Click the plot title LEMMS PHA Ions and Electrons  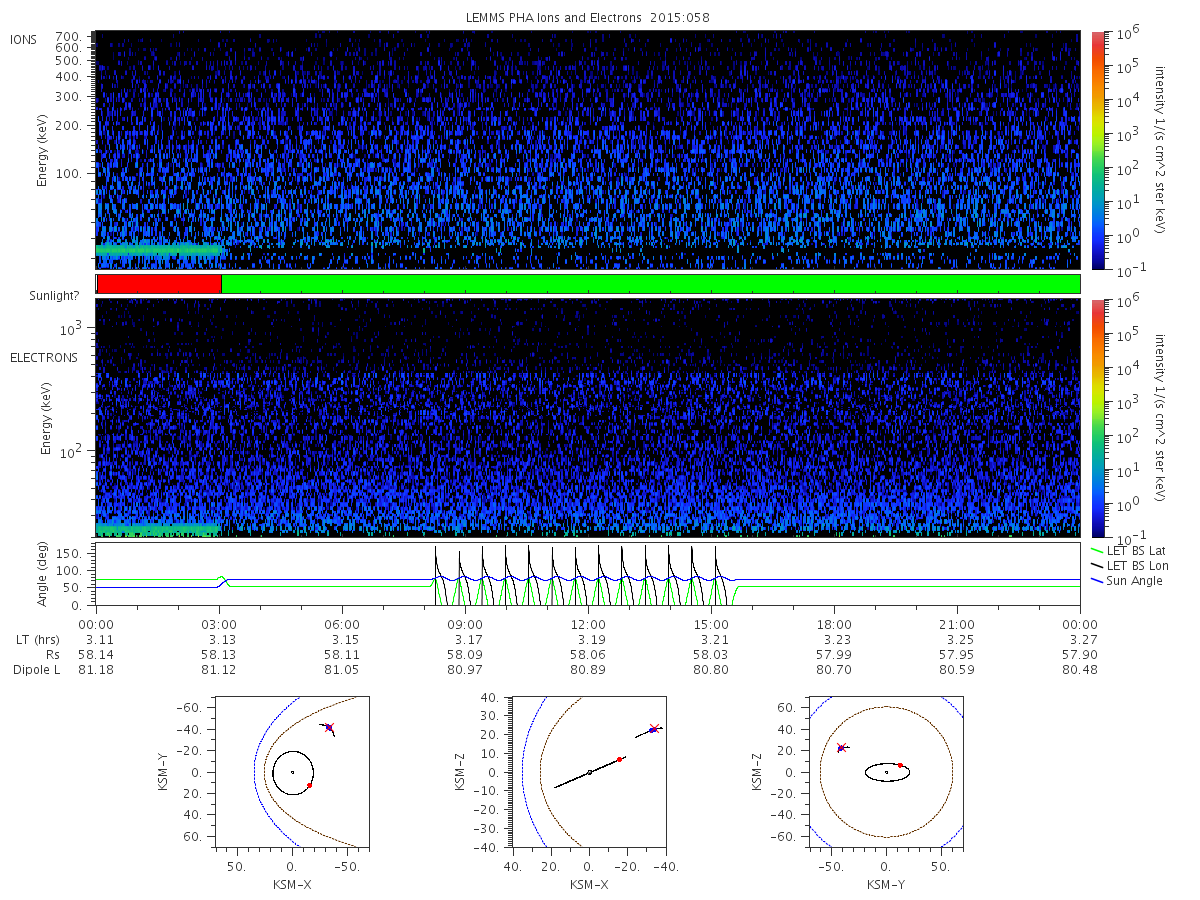click(x=587, y=17)
